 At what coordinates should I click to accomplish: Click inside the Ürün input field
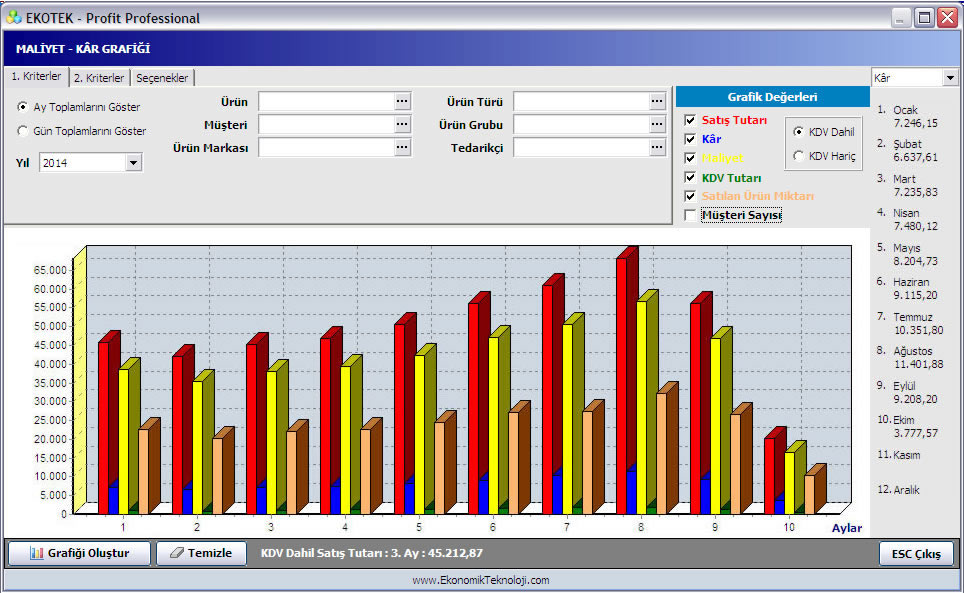coord(327,101)
